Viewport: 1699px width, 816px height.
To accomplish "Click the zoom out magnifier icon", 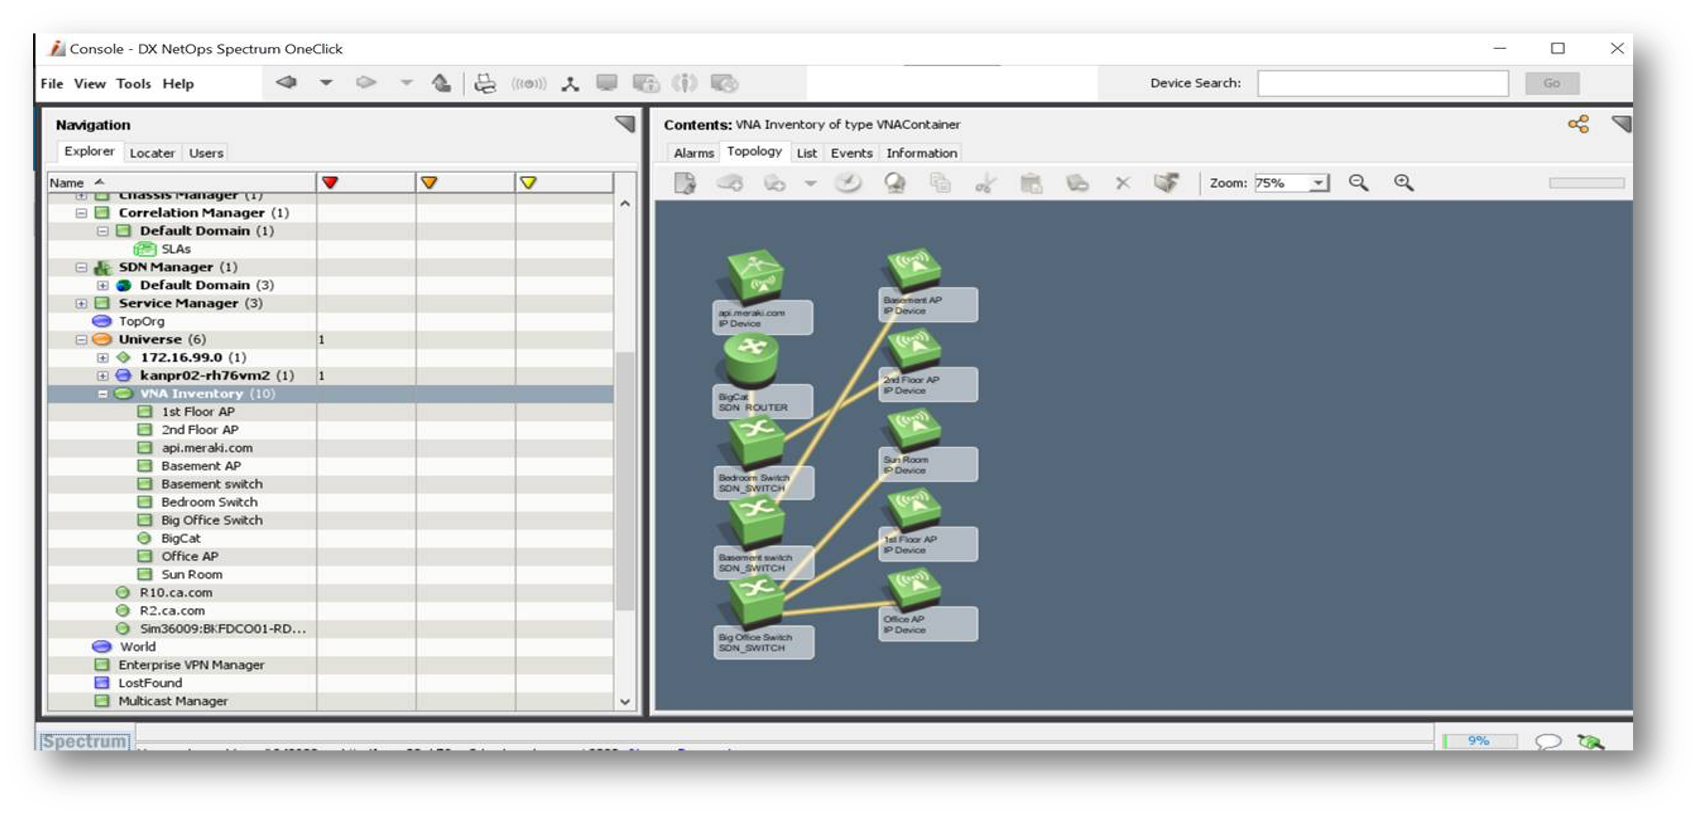I will pos(1358,183).
